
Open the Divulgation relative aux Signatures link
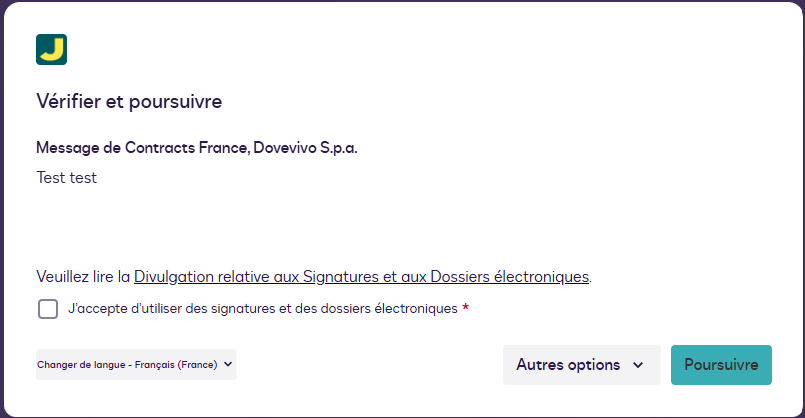click(361, 275)
